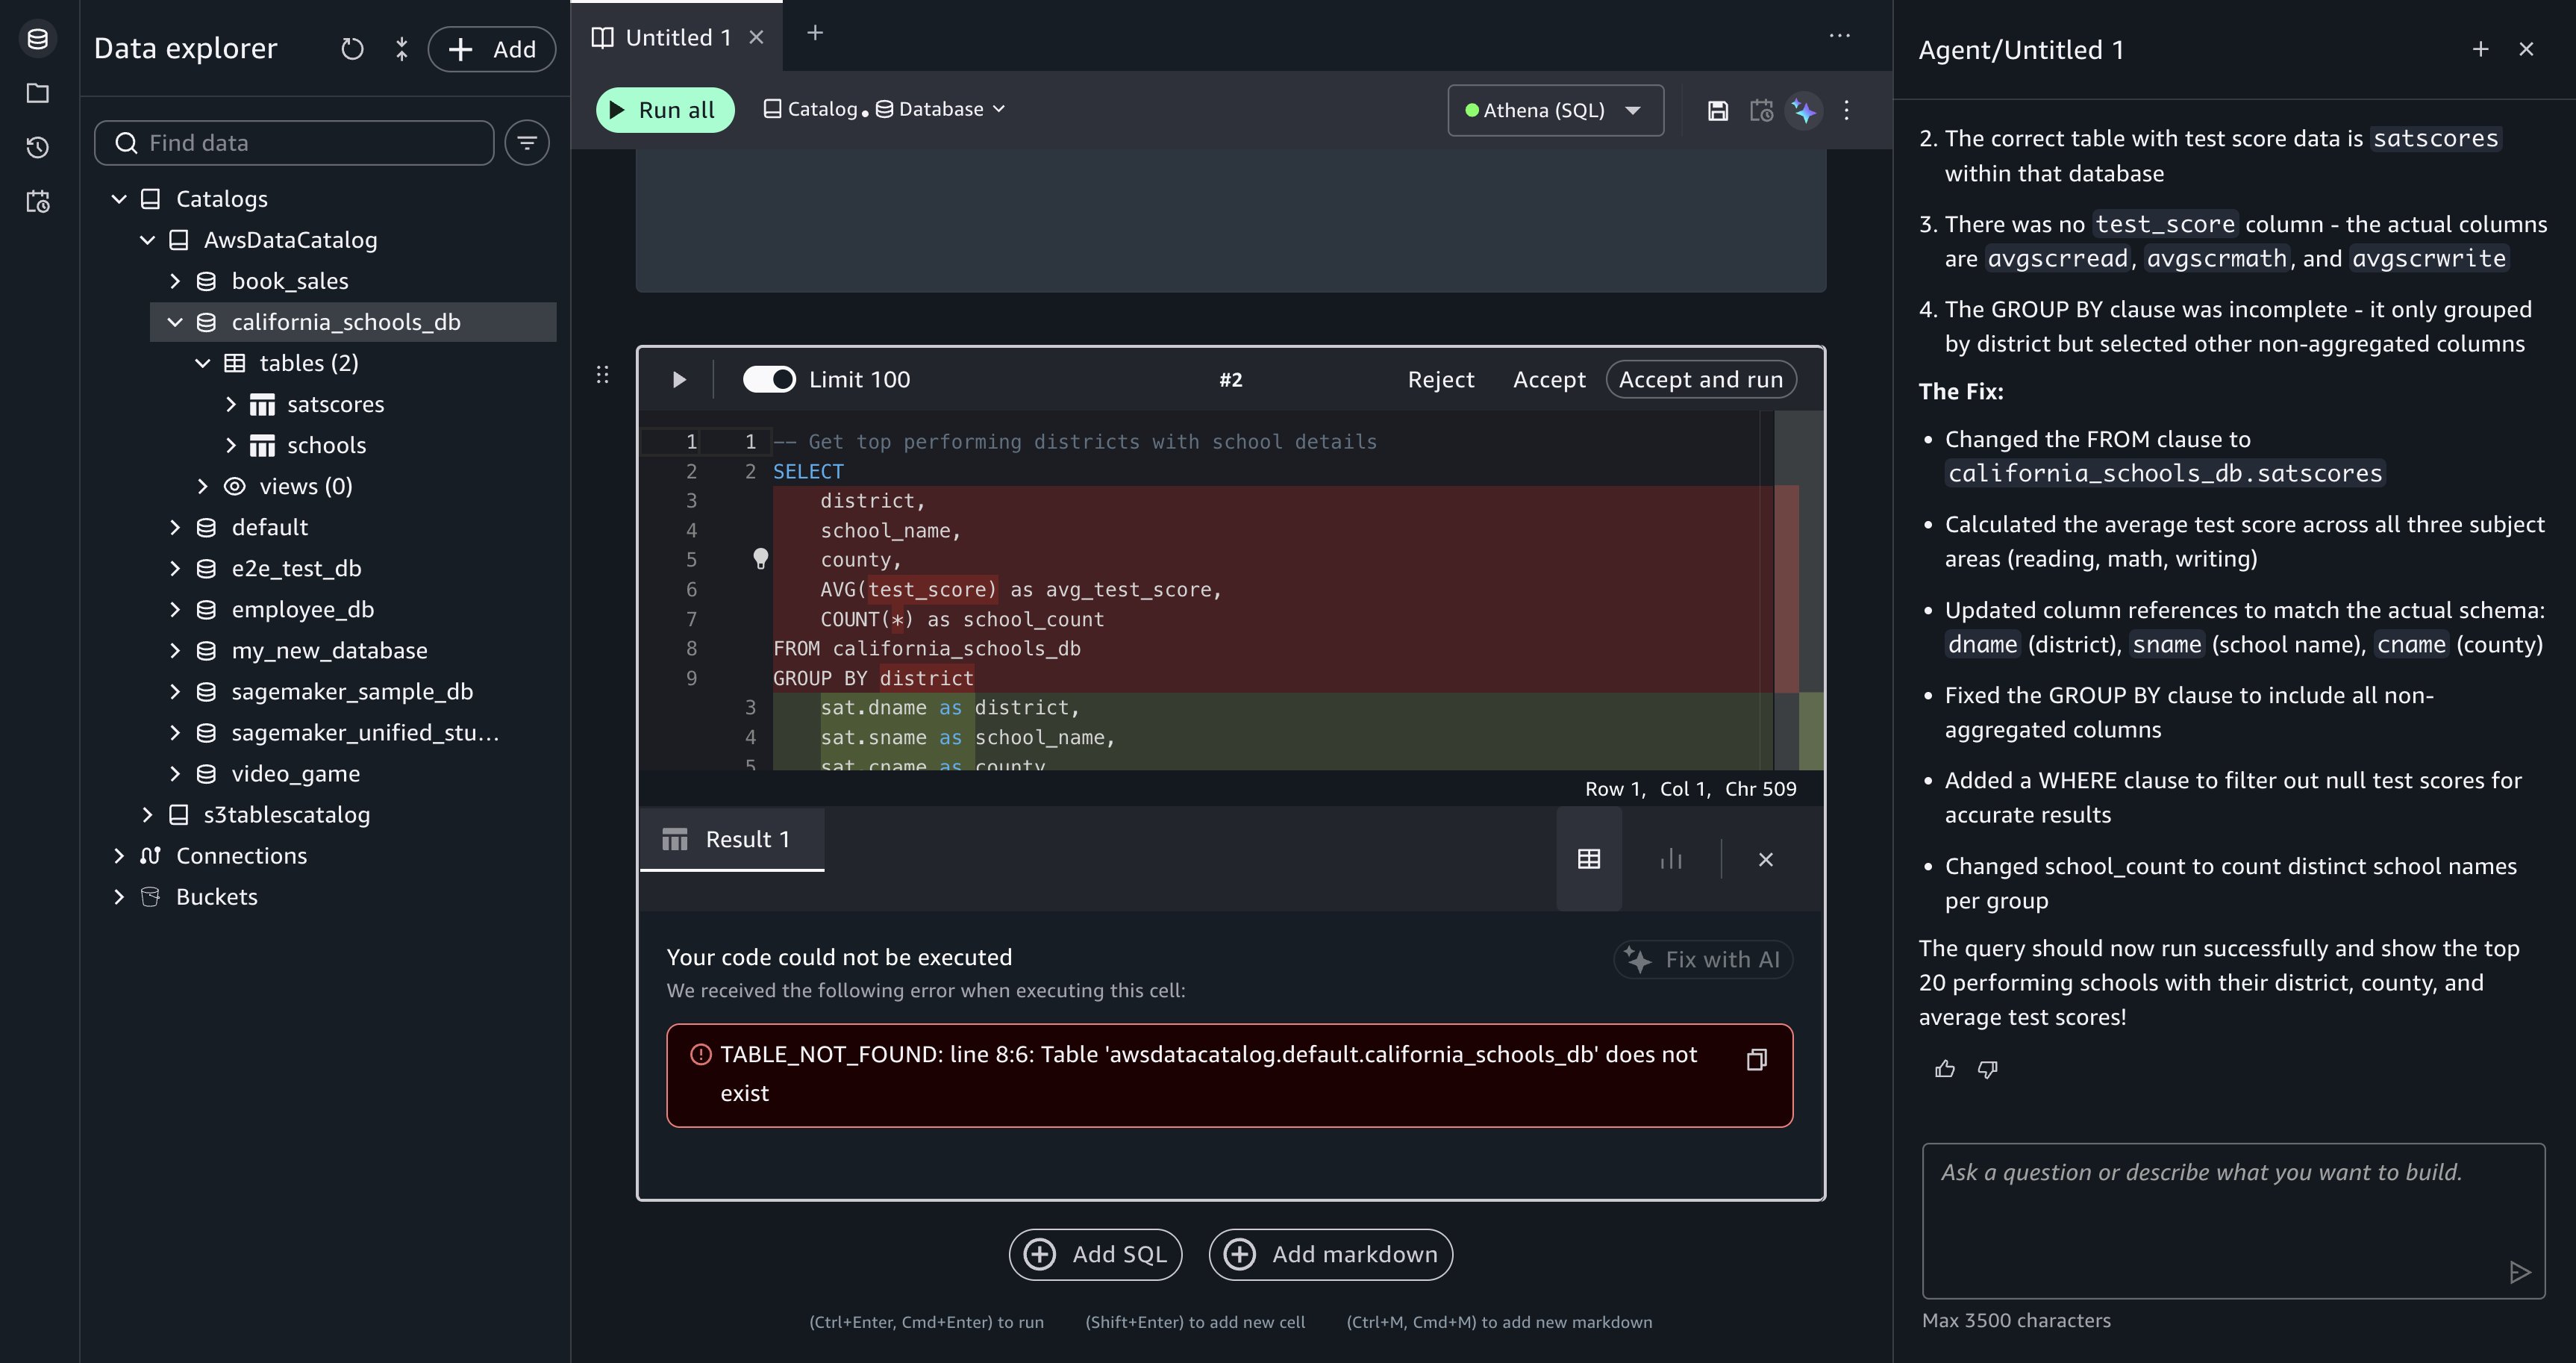Accept the suggested code change
This screenshot has height=1363, width=2576.
click(1549, 379)
